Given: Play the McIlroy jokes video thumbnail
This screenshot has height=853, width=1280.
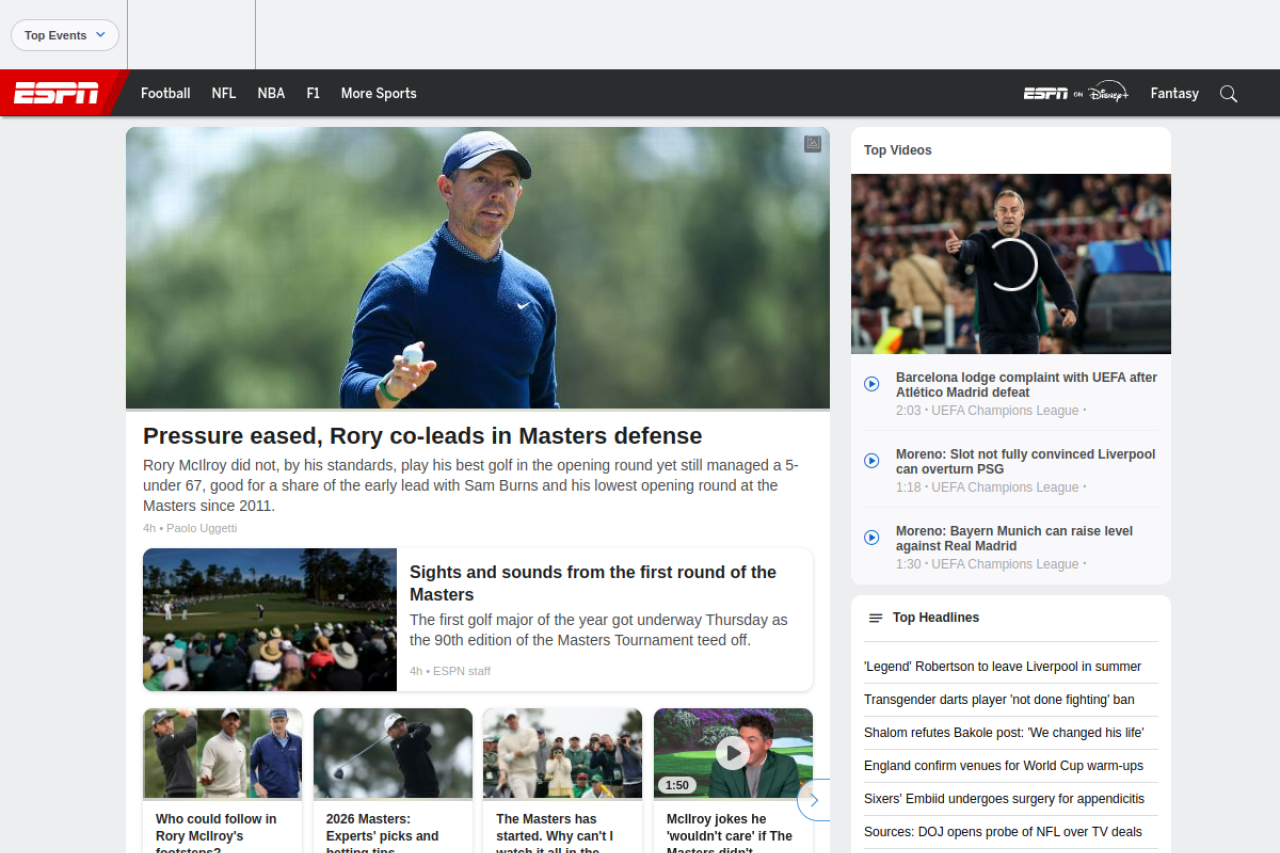Looking at the screenshot, I should (733, 753).
